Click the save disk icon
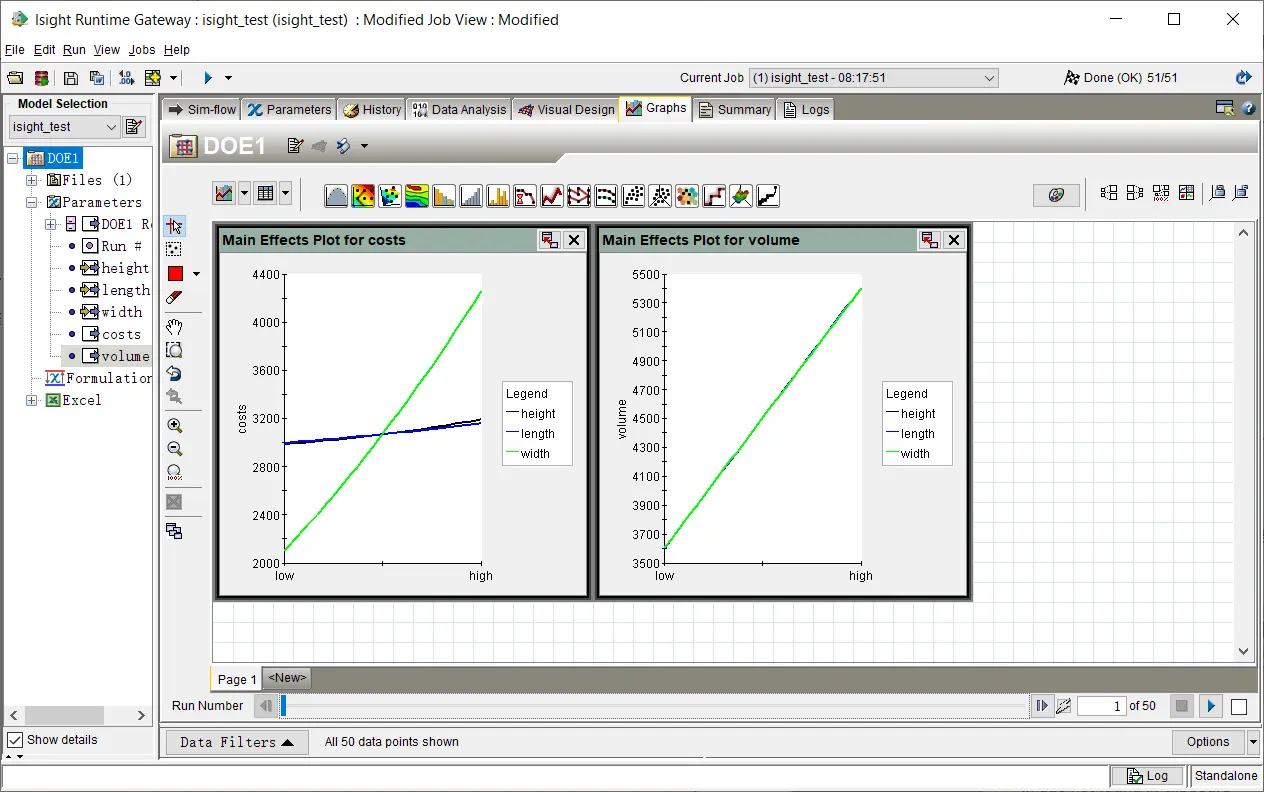This screenshot has width=1264, height=792. (71, 78)
